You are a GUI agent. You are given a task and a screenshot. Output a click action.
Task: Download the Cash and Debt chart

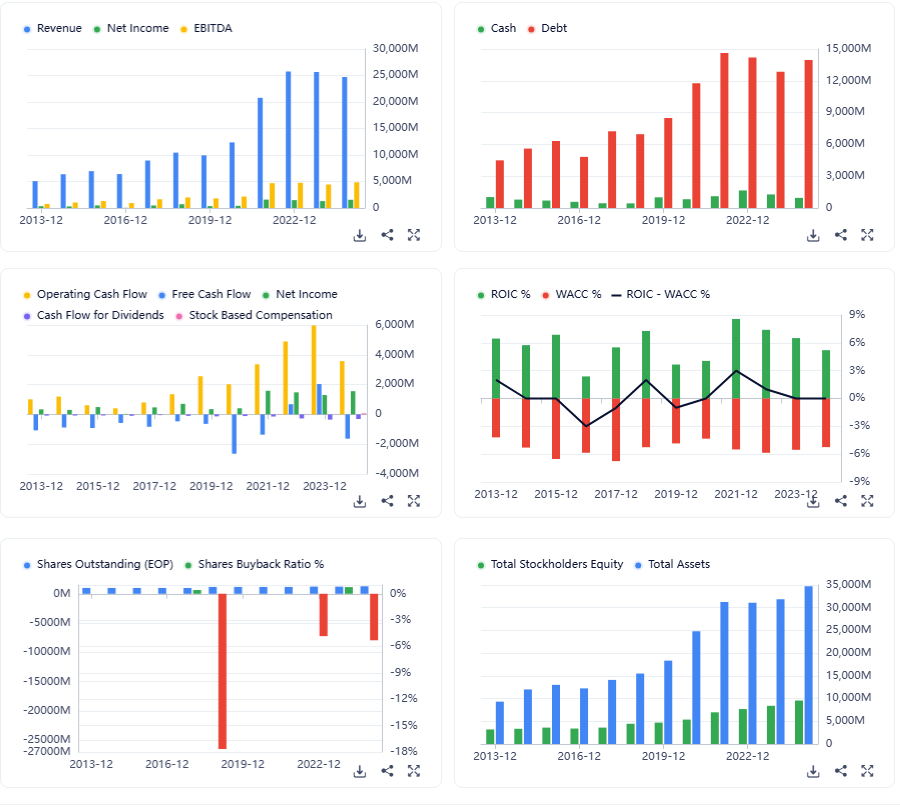(813, 235)
